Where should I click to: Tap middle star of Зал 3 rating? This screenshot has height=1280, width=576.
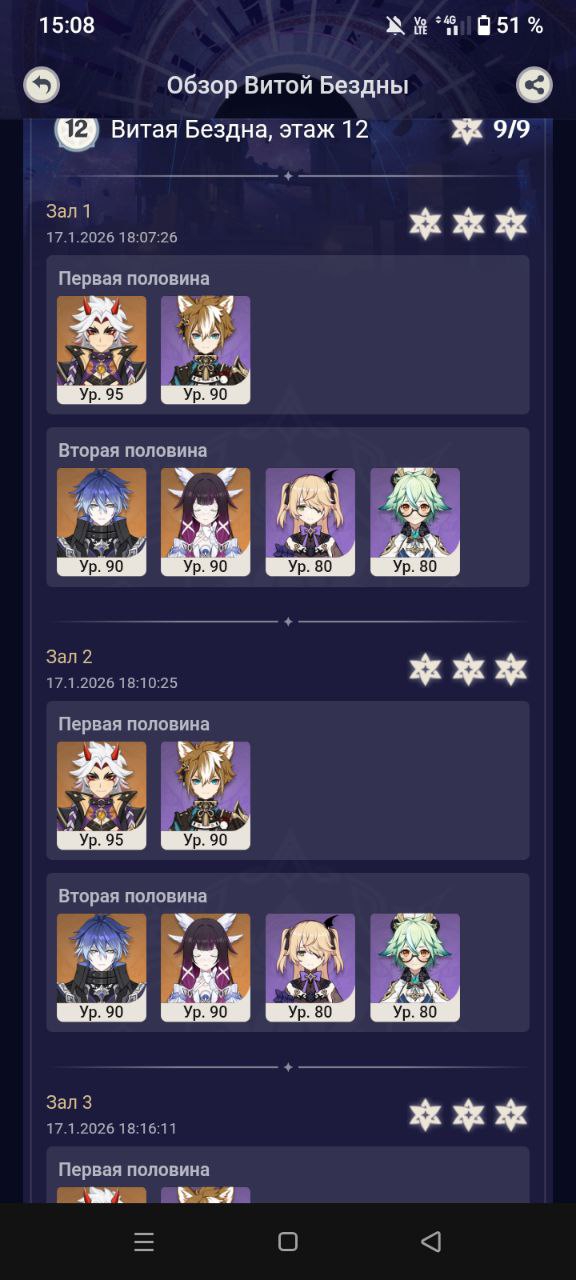(468, 1115)
